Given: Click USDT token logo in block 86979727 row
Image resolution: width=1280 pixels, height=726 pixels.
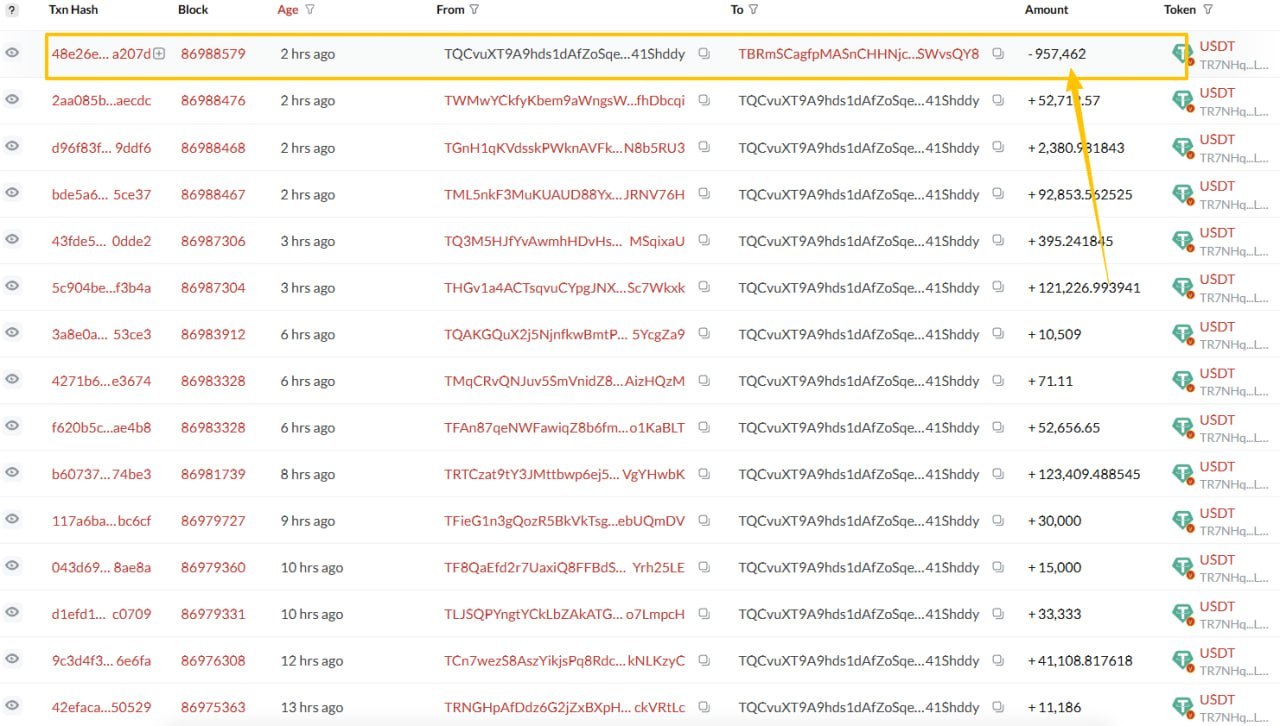Looking at the screenshot, I should pos(1183,521).
